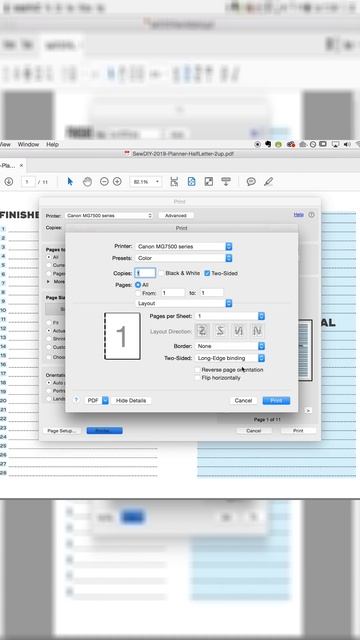Click the Full Screen mode icon

click(209, 182)
